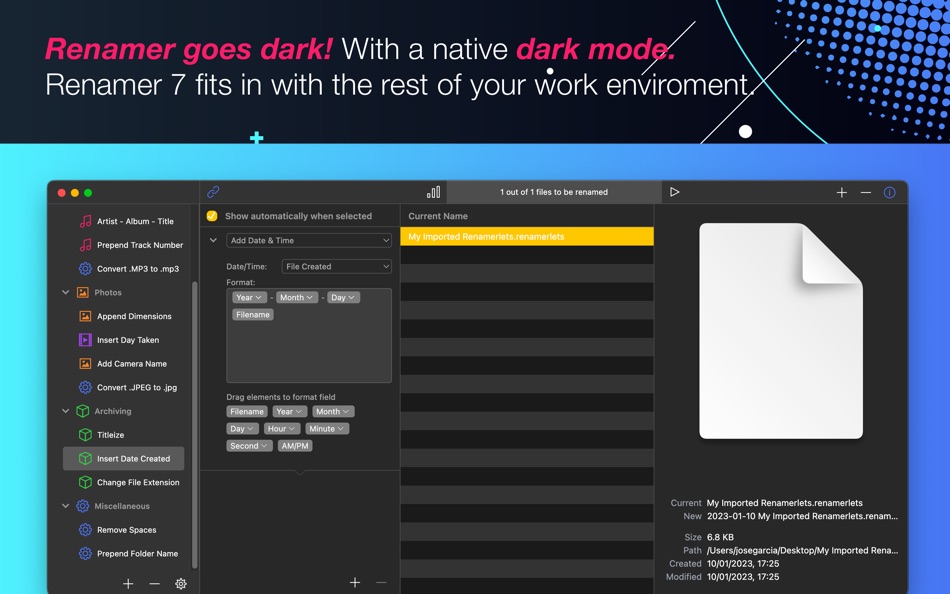Click the file path /Users/josegarcia text
This screenshot has height=594, width=950.
coord(802,550)
